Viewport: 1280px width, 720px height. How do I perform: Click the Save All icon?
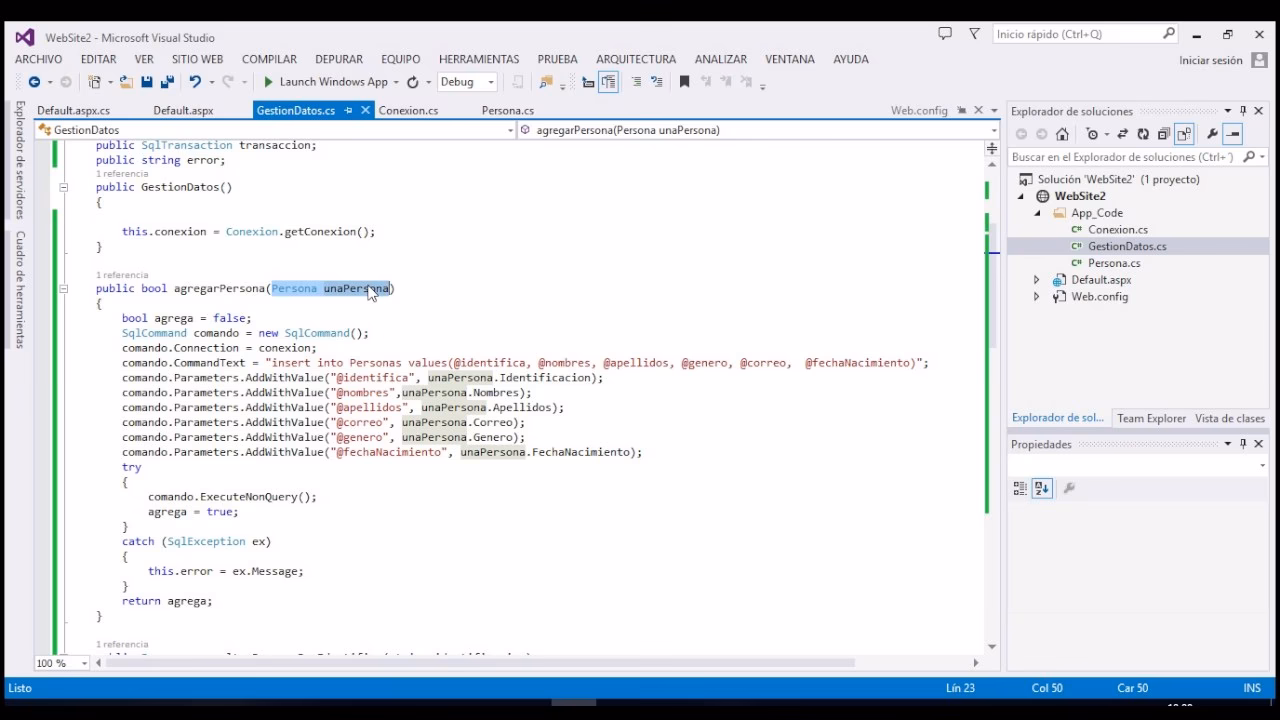point(167,82)
